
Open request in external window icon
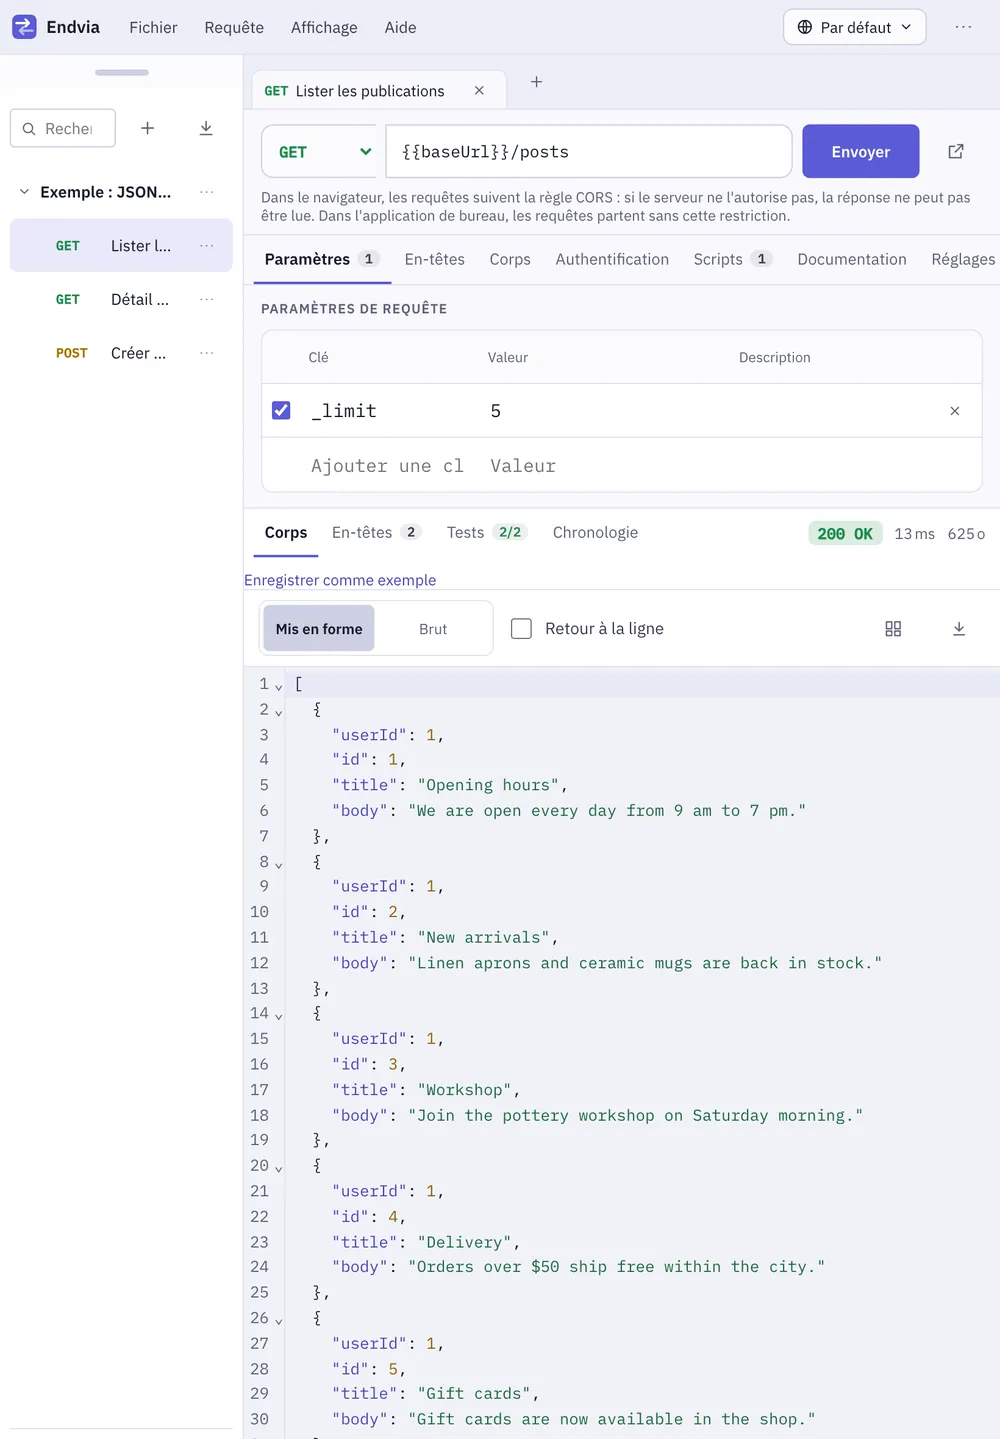956,151
